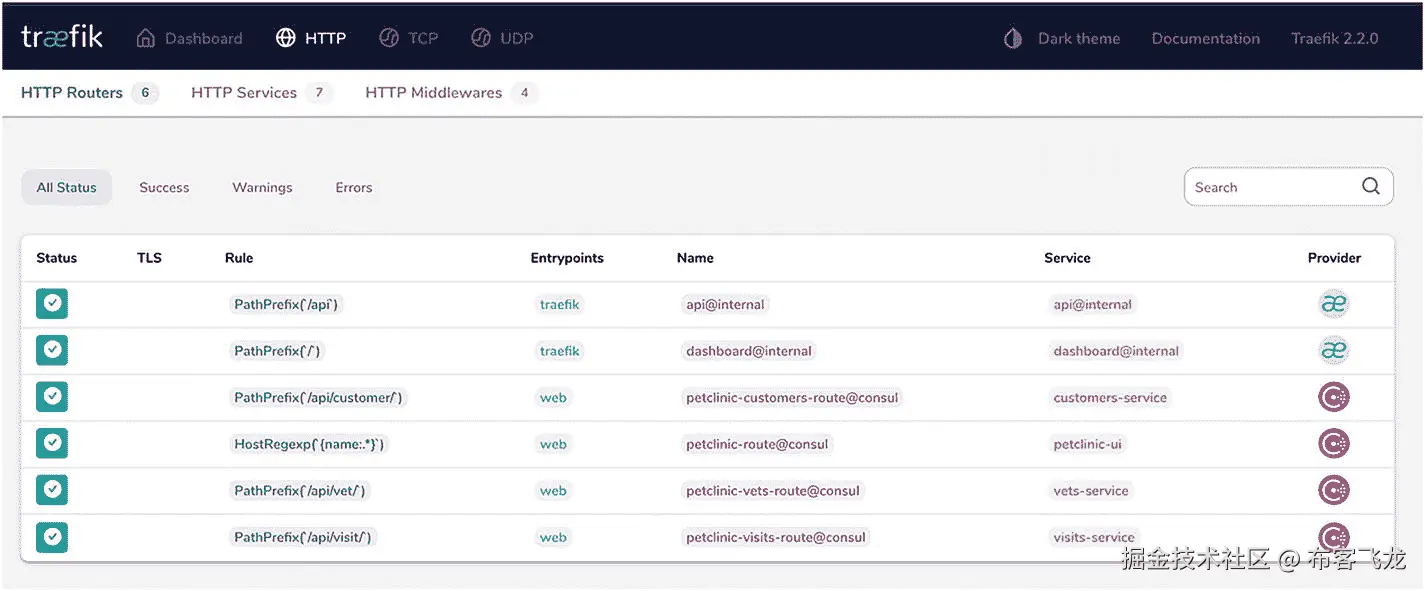
Task: Click the Consul provider icon for customers-service
Action: 1333,397
